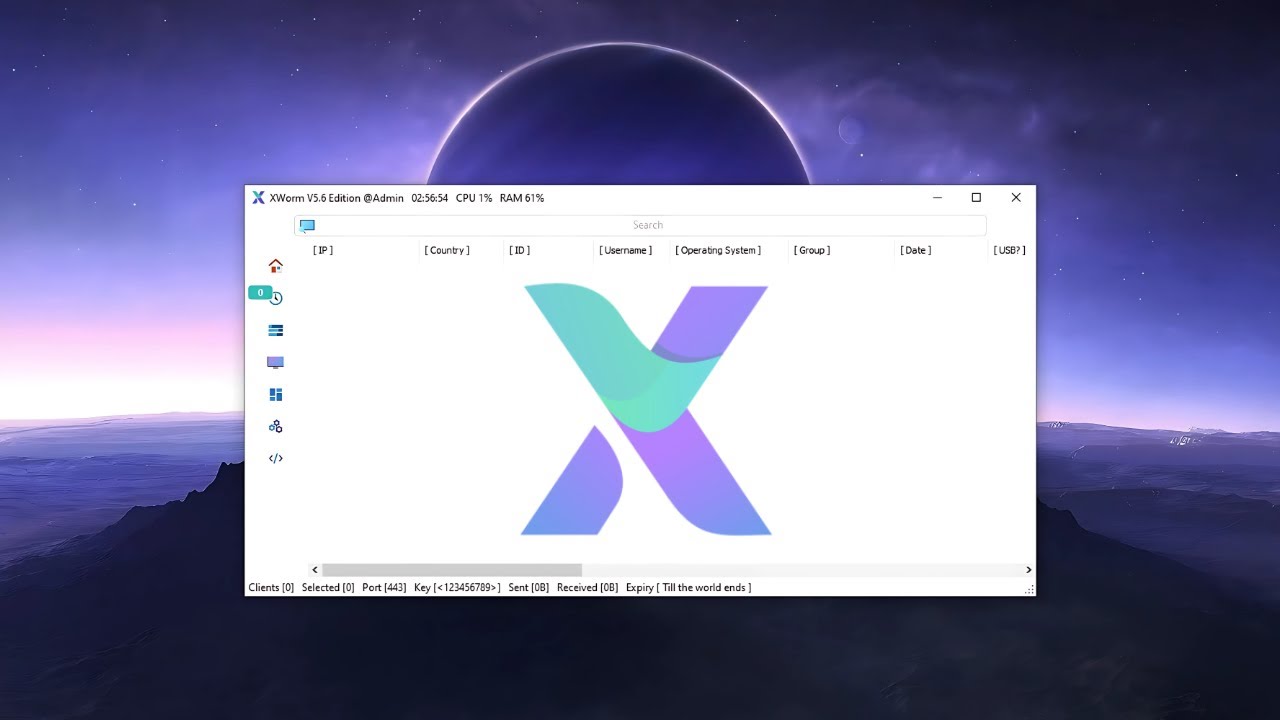Click the XWorm logo in the title bar
Image resolution: width=1280 pixels, height=720 pixels.
coord(258,198)
